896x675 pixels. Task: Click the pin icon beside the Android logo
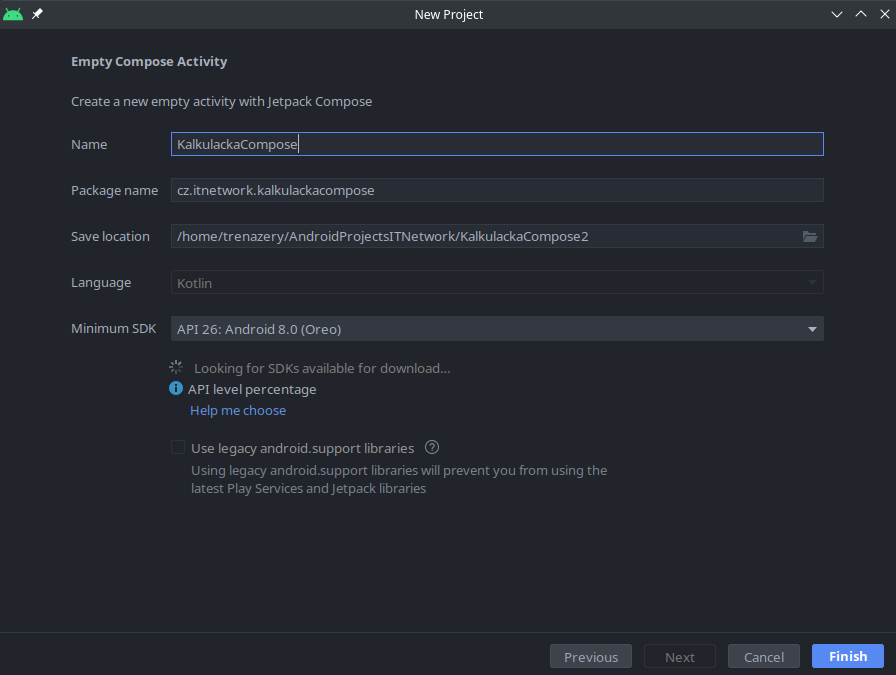[38, 14]
